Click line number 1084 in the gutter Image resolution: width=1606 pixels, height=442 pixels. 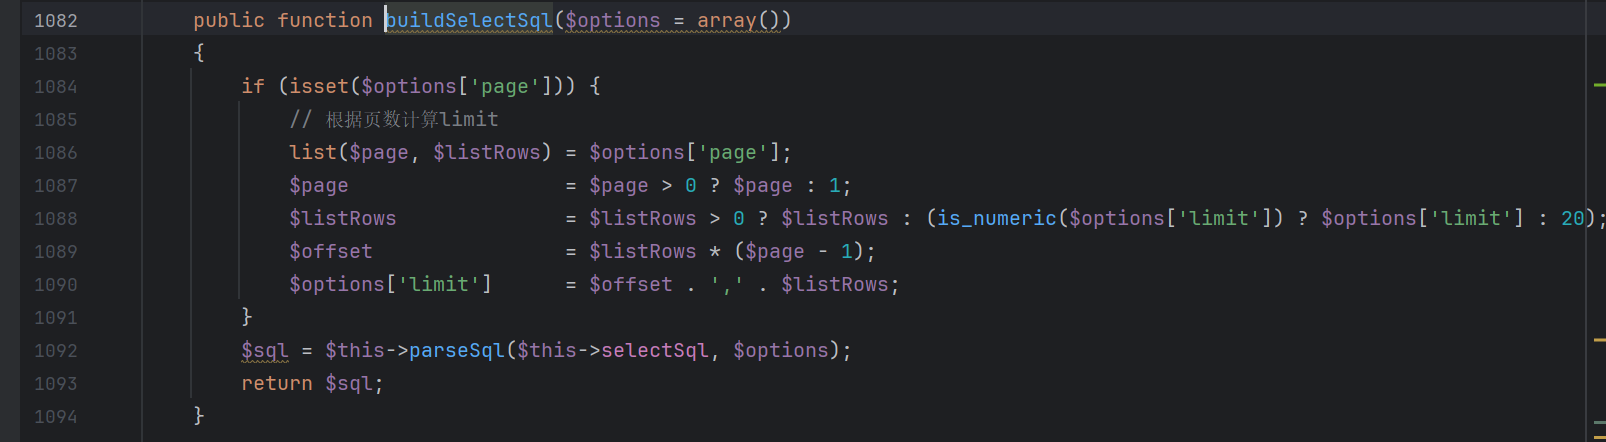coord(55,86)
